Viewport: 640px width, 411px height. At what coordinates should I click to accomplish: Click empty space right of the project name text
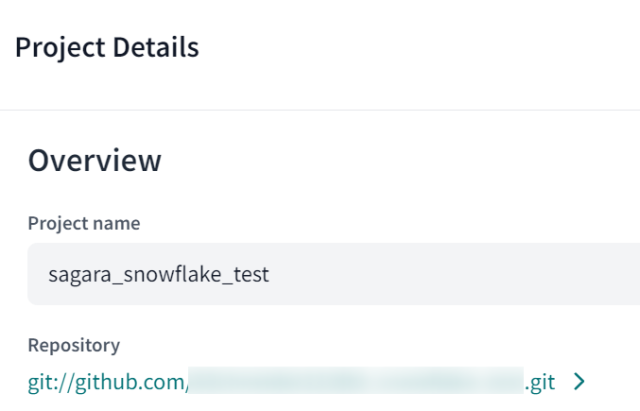[x=450, y=274]
